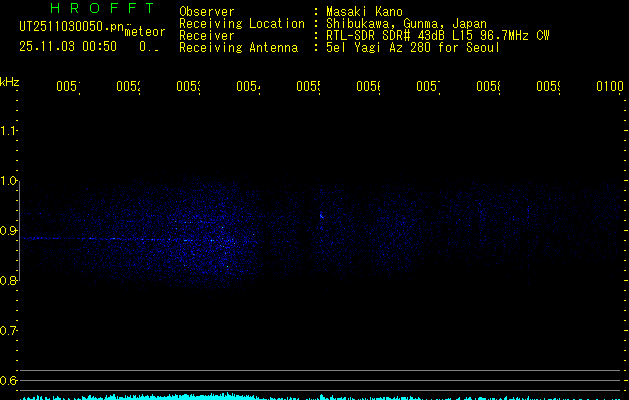This screenshot has width=629, height=400.
Task: Select the 5el Yagi Az 280 antenna text
Action: coord(413,48)
